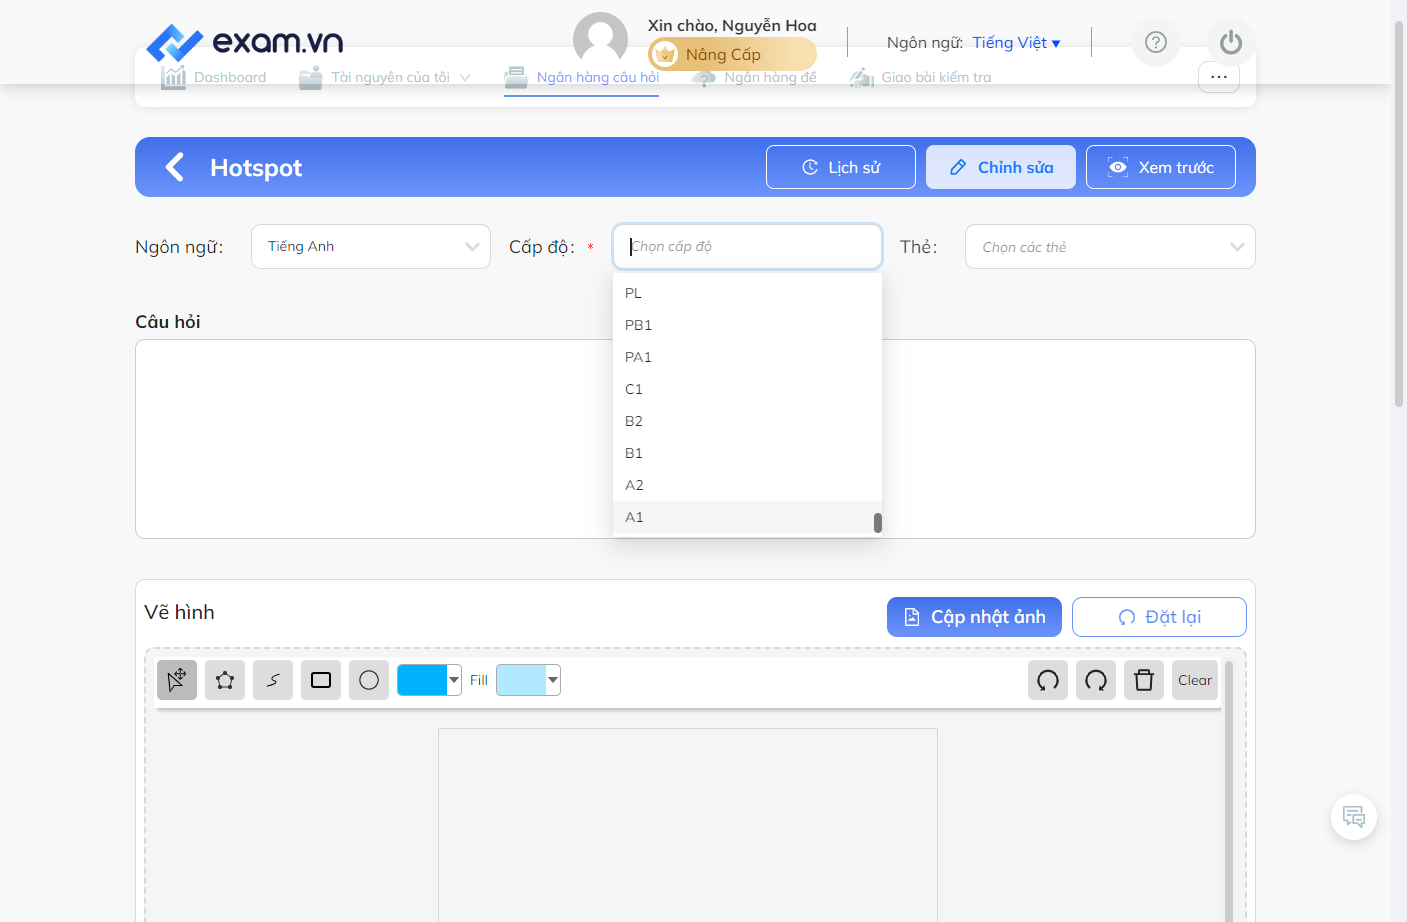The image size is (1407, 922).
Task: Click the trash delete icon
Action: point(1144,680)
